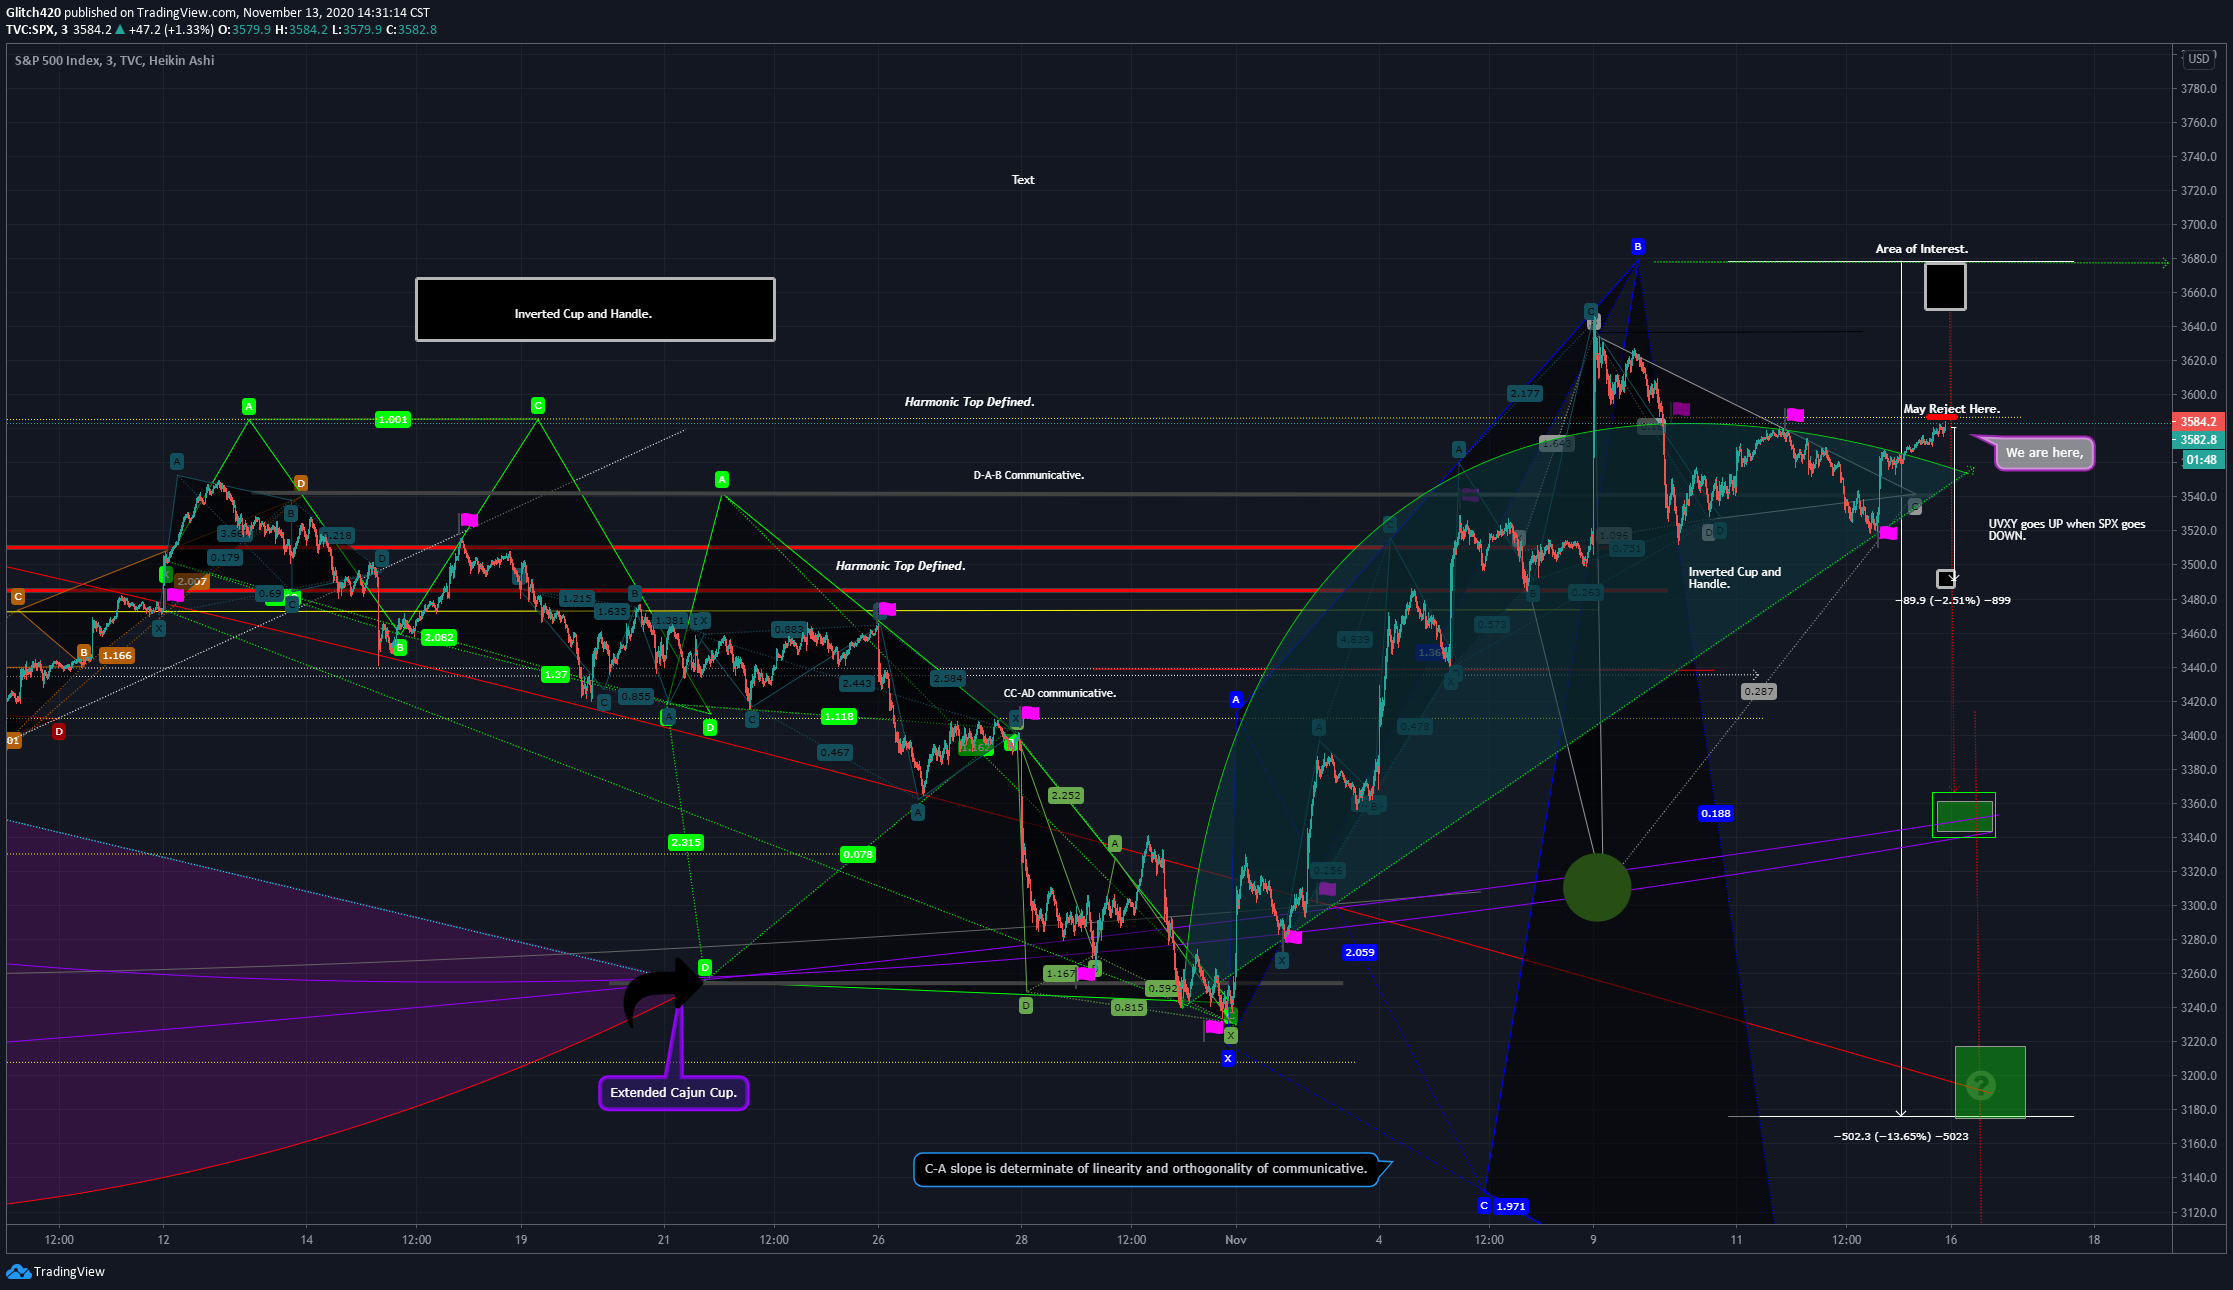This screenshot has height=1290, width=2233.
Task: Select the UVXY goes UP when SPX goes DOWN note
Action: point(2066,530)
